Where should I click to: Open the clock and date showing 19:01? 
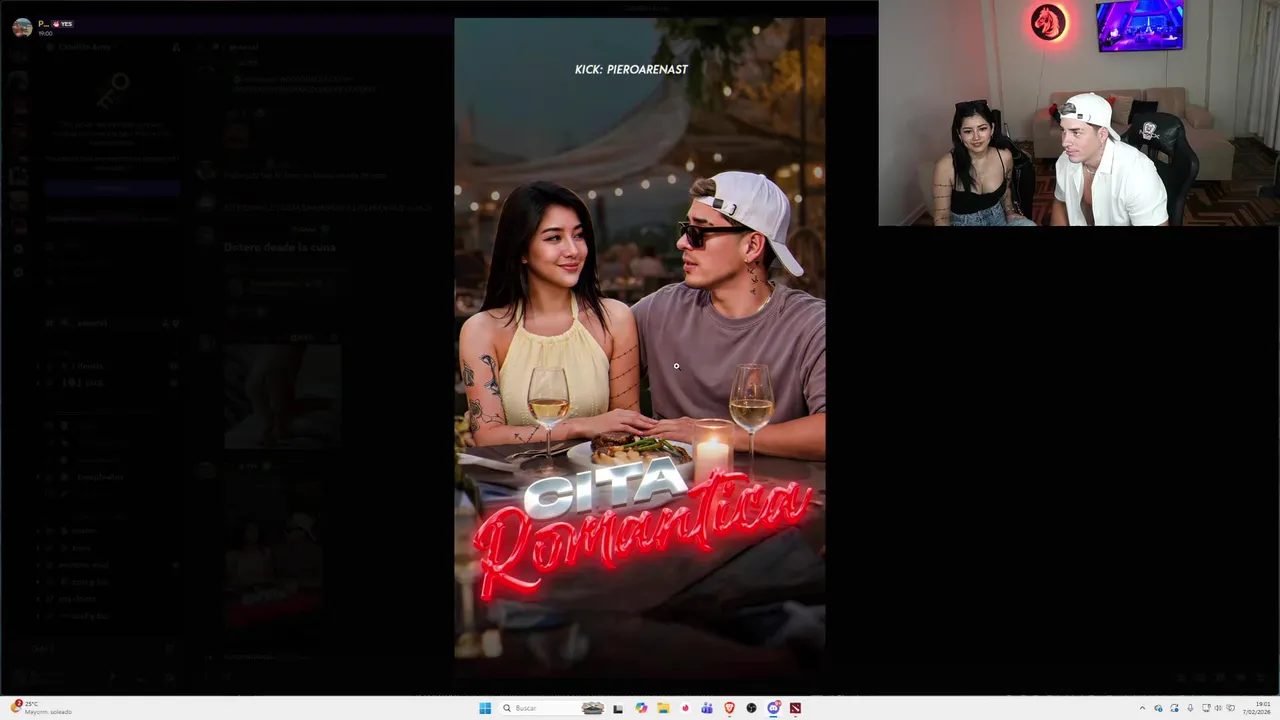coord(1256,708)
